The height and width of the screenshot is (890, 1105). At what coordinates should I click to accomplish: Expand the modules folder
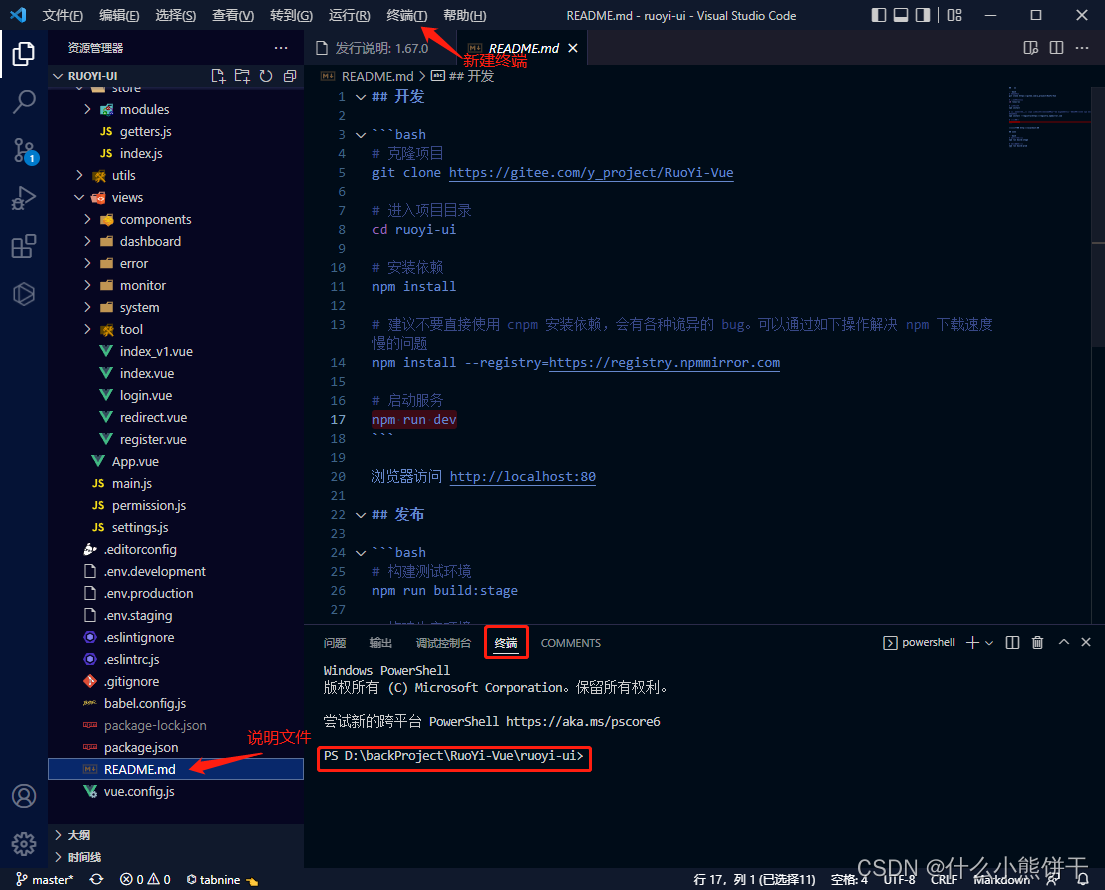[x=87, y=109]
